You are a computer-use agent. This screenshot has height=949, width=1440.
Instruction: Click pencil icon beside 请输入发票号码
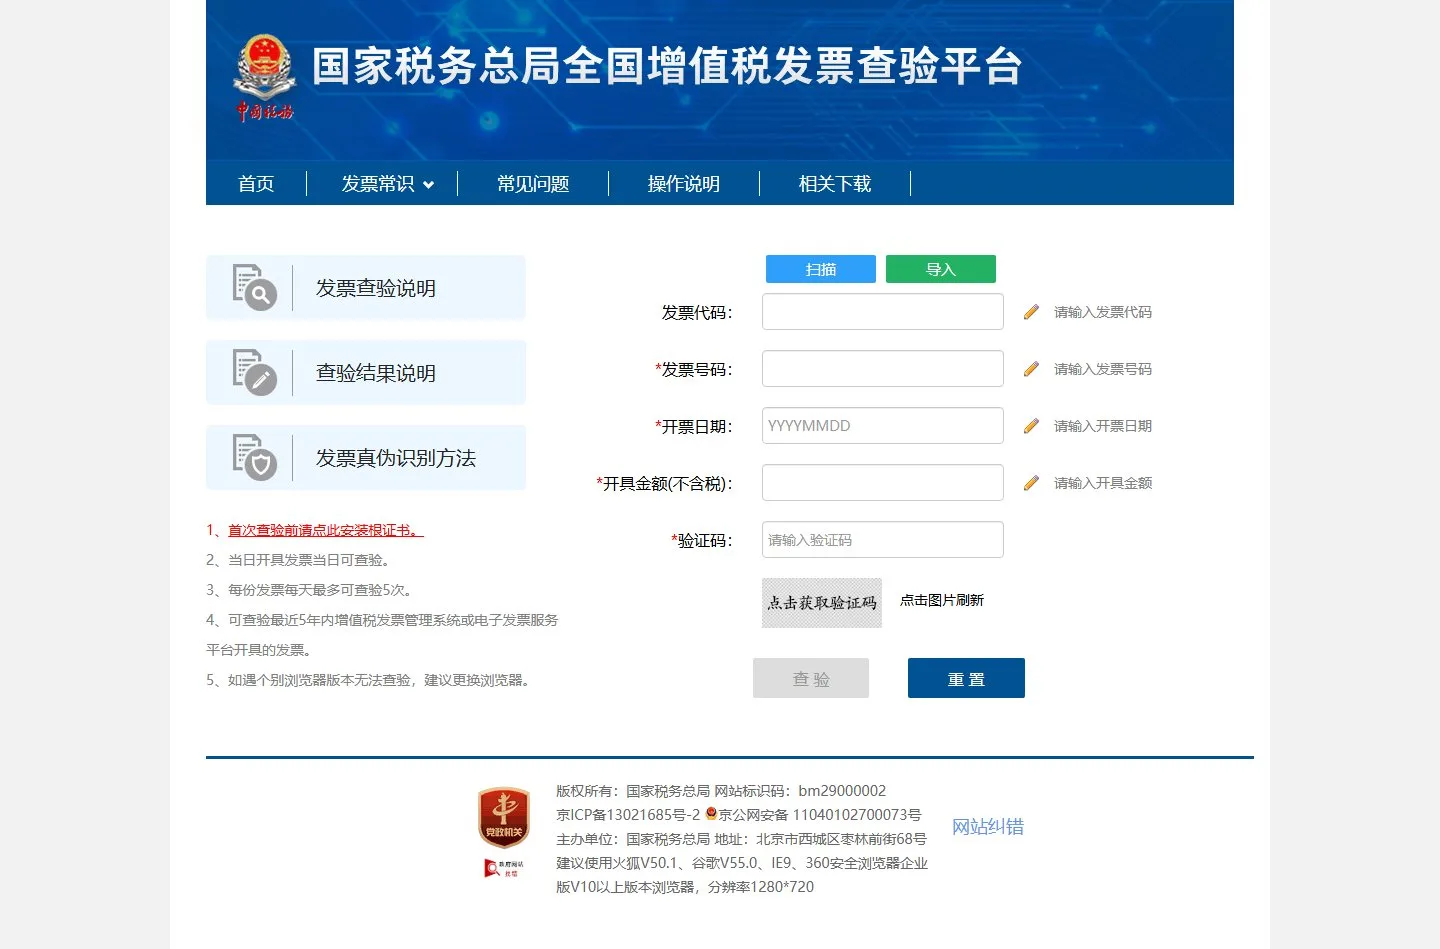coord(1031,369)
